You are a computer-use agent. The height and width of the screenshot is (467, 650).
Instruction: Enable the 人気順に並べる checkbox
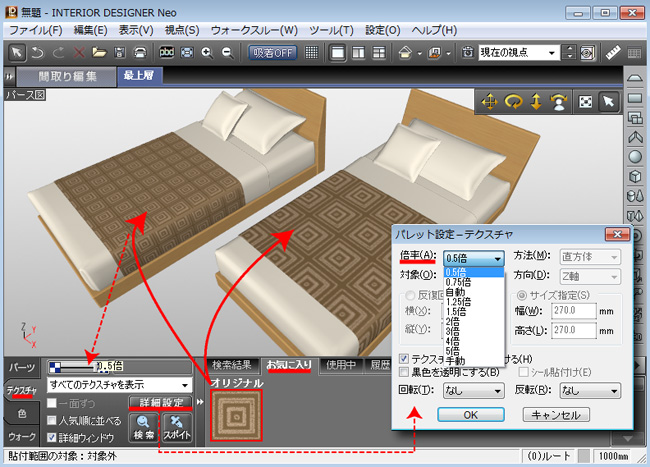53,419
